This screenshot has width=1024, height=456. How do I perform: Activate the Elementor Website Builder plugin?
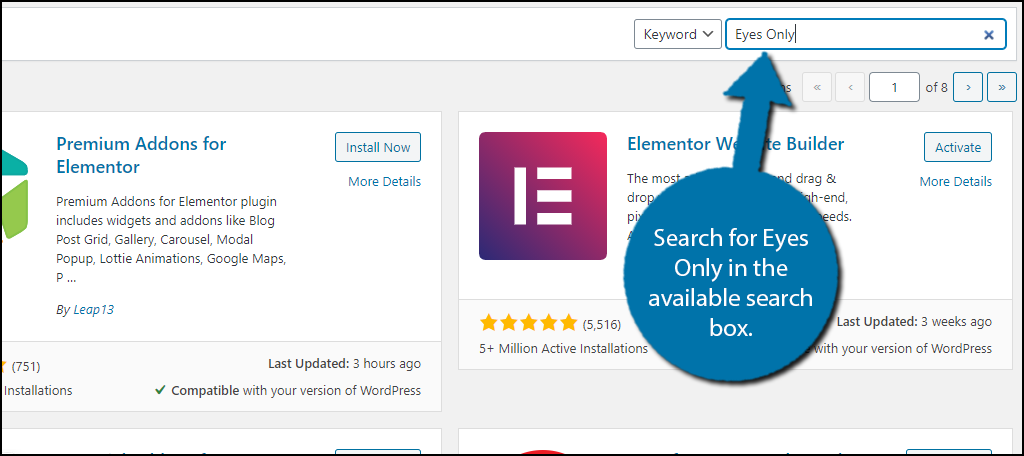point(958,147)
